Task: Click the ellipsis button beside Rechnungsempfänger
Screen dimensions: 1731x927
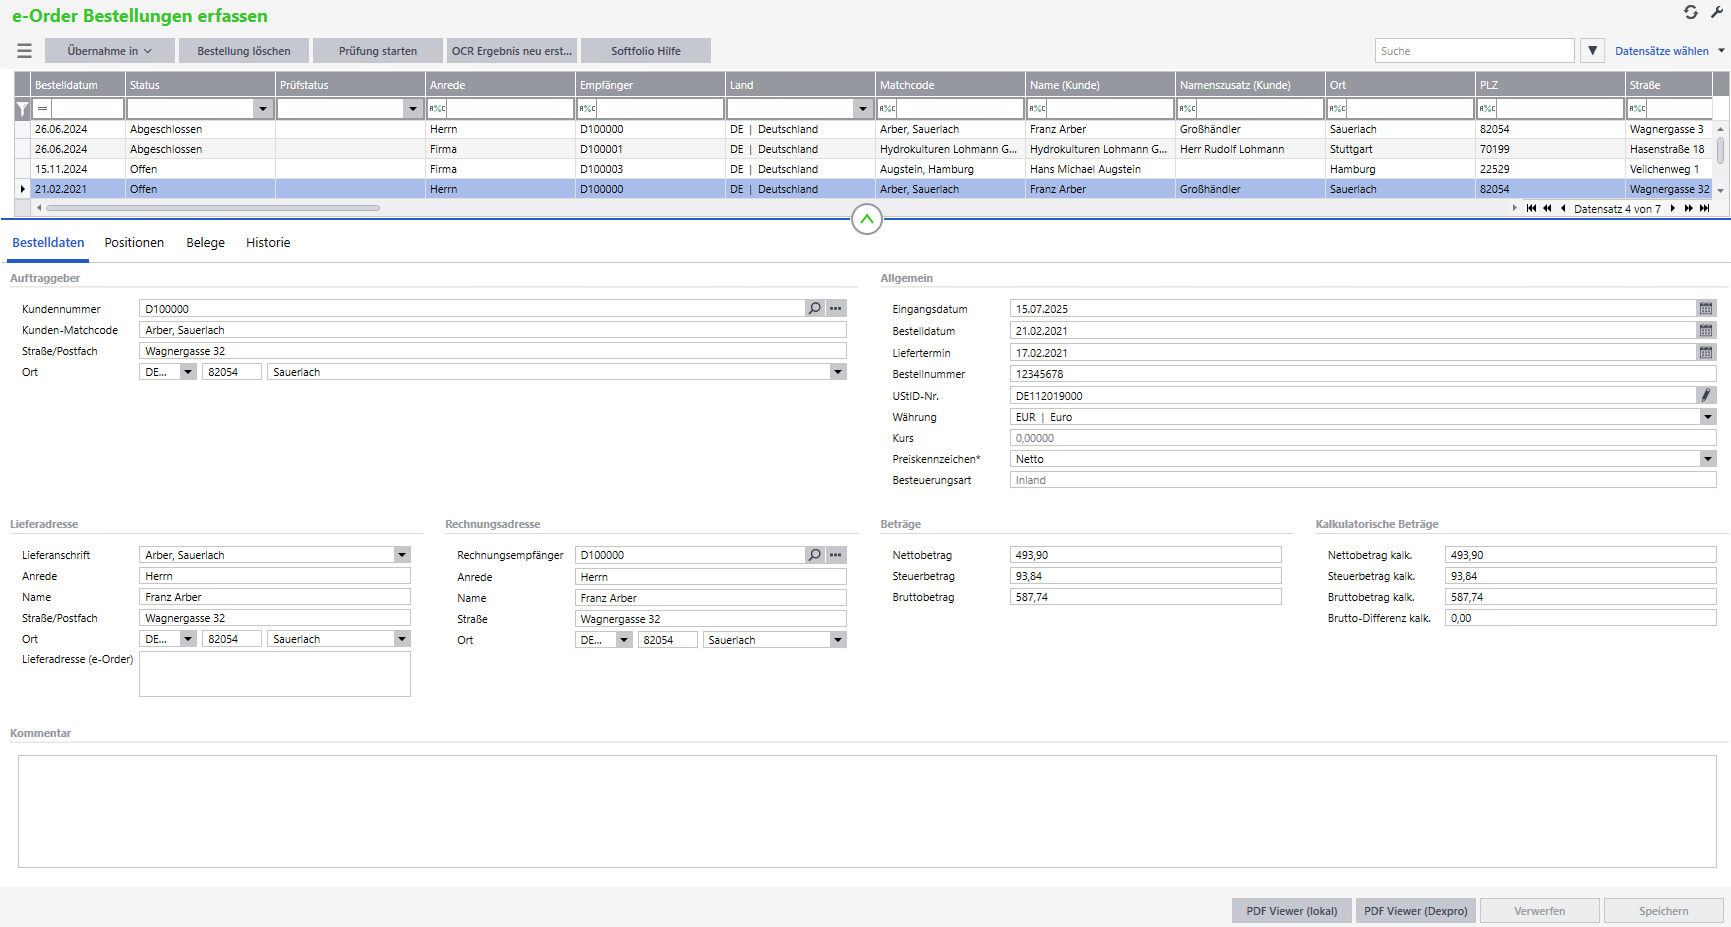Action: [836, 555]
